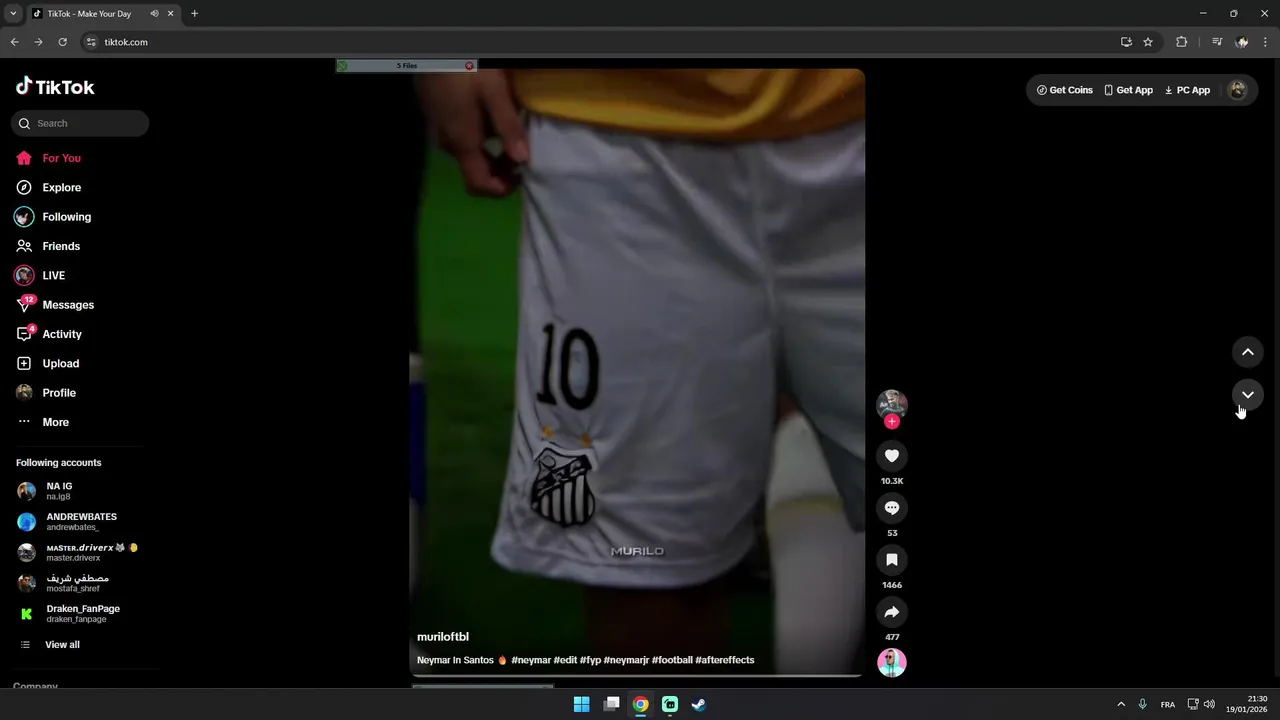Open a new browser tab
Viewport: 1280px width, 720px height.
(194, 14)
